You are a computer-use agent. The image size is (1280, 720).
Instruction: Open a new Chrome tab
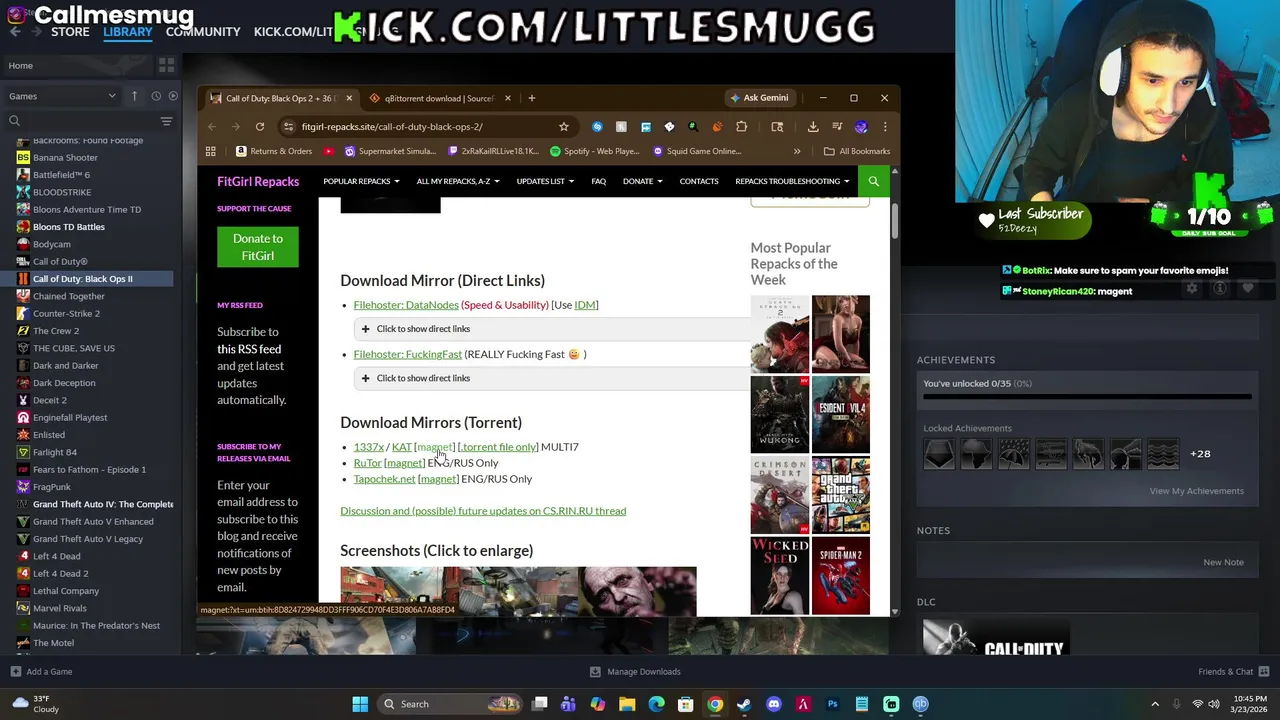pos(532,98)
